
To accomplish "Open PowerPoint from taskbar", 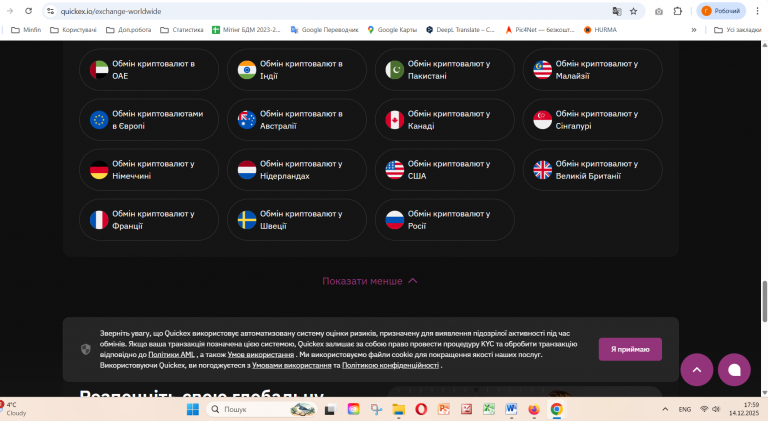I will 444,409.
